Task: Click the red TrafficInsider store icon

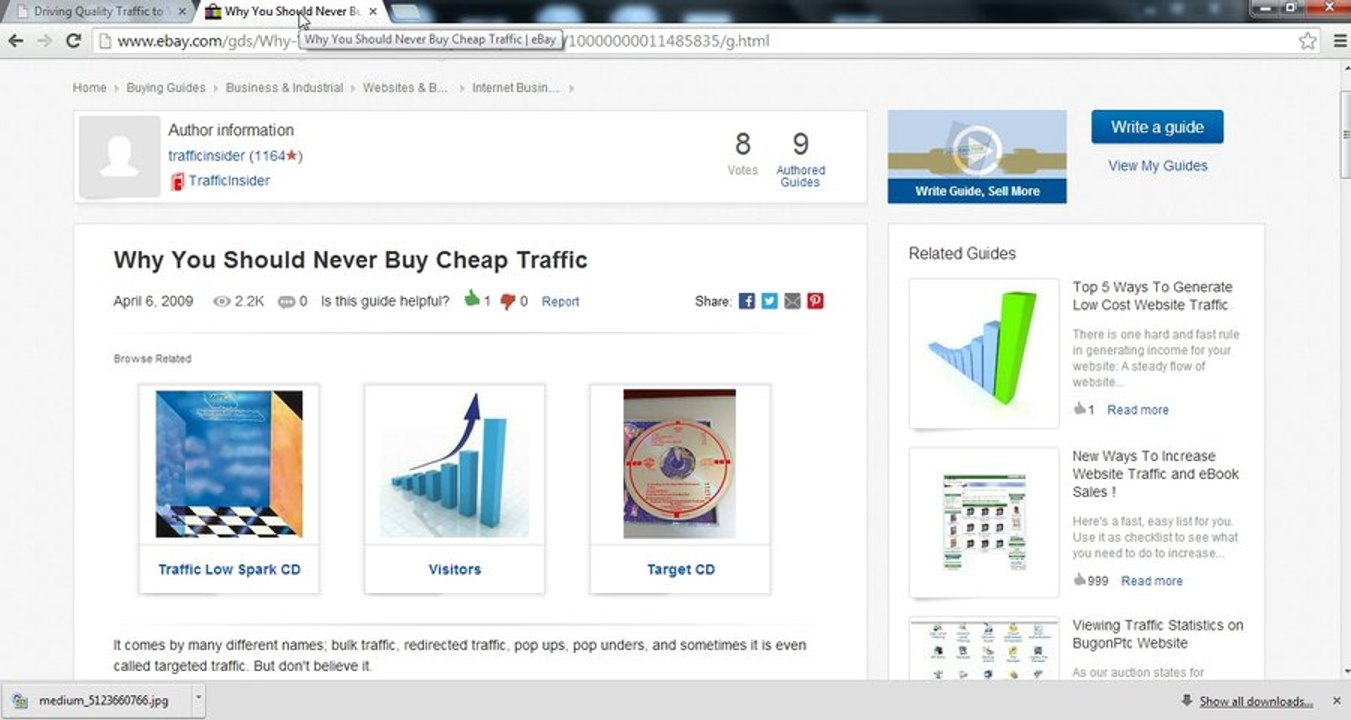Action: [x=177, y=181]
